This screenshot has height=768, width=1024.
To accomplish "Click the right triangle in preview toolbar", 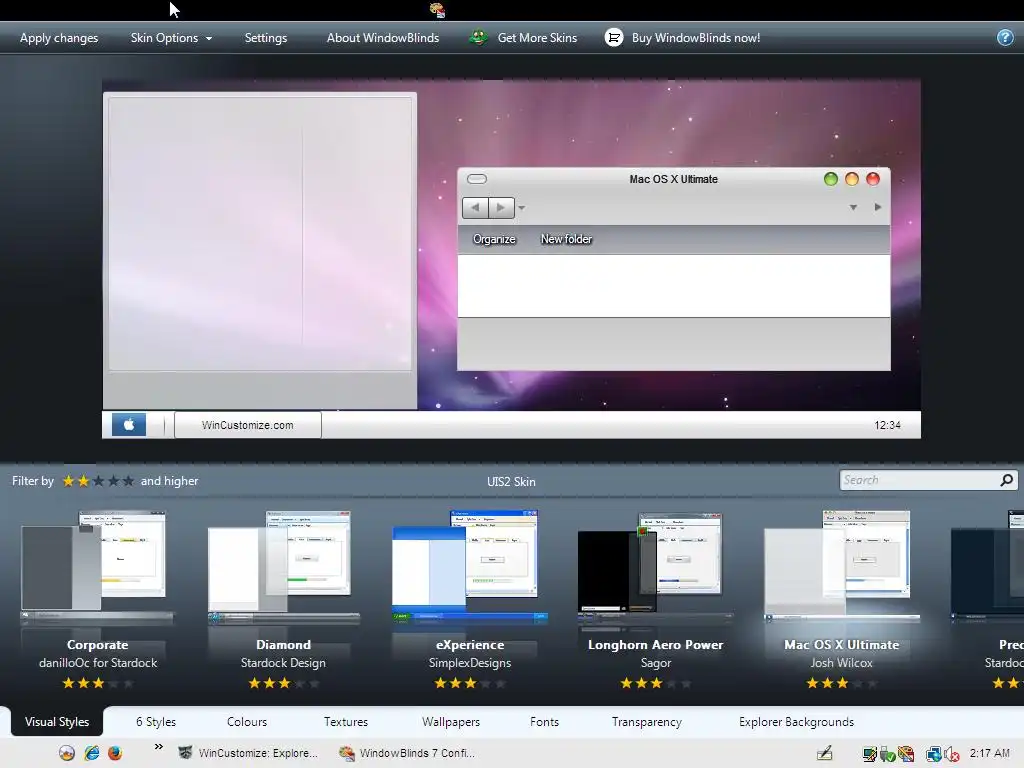I will point(878,207).
